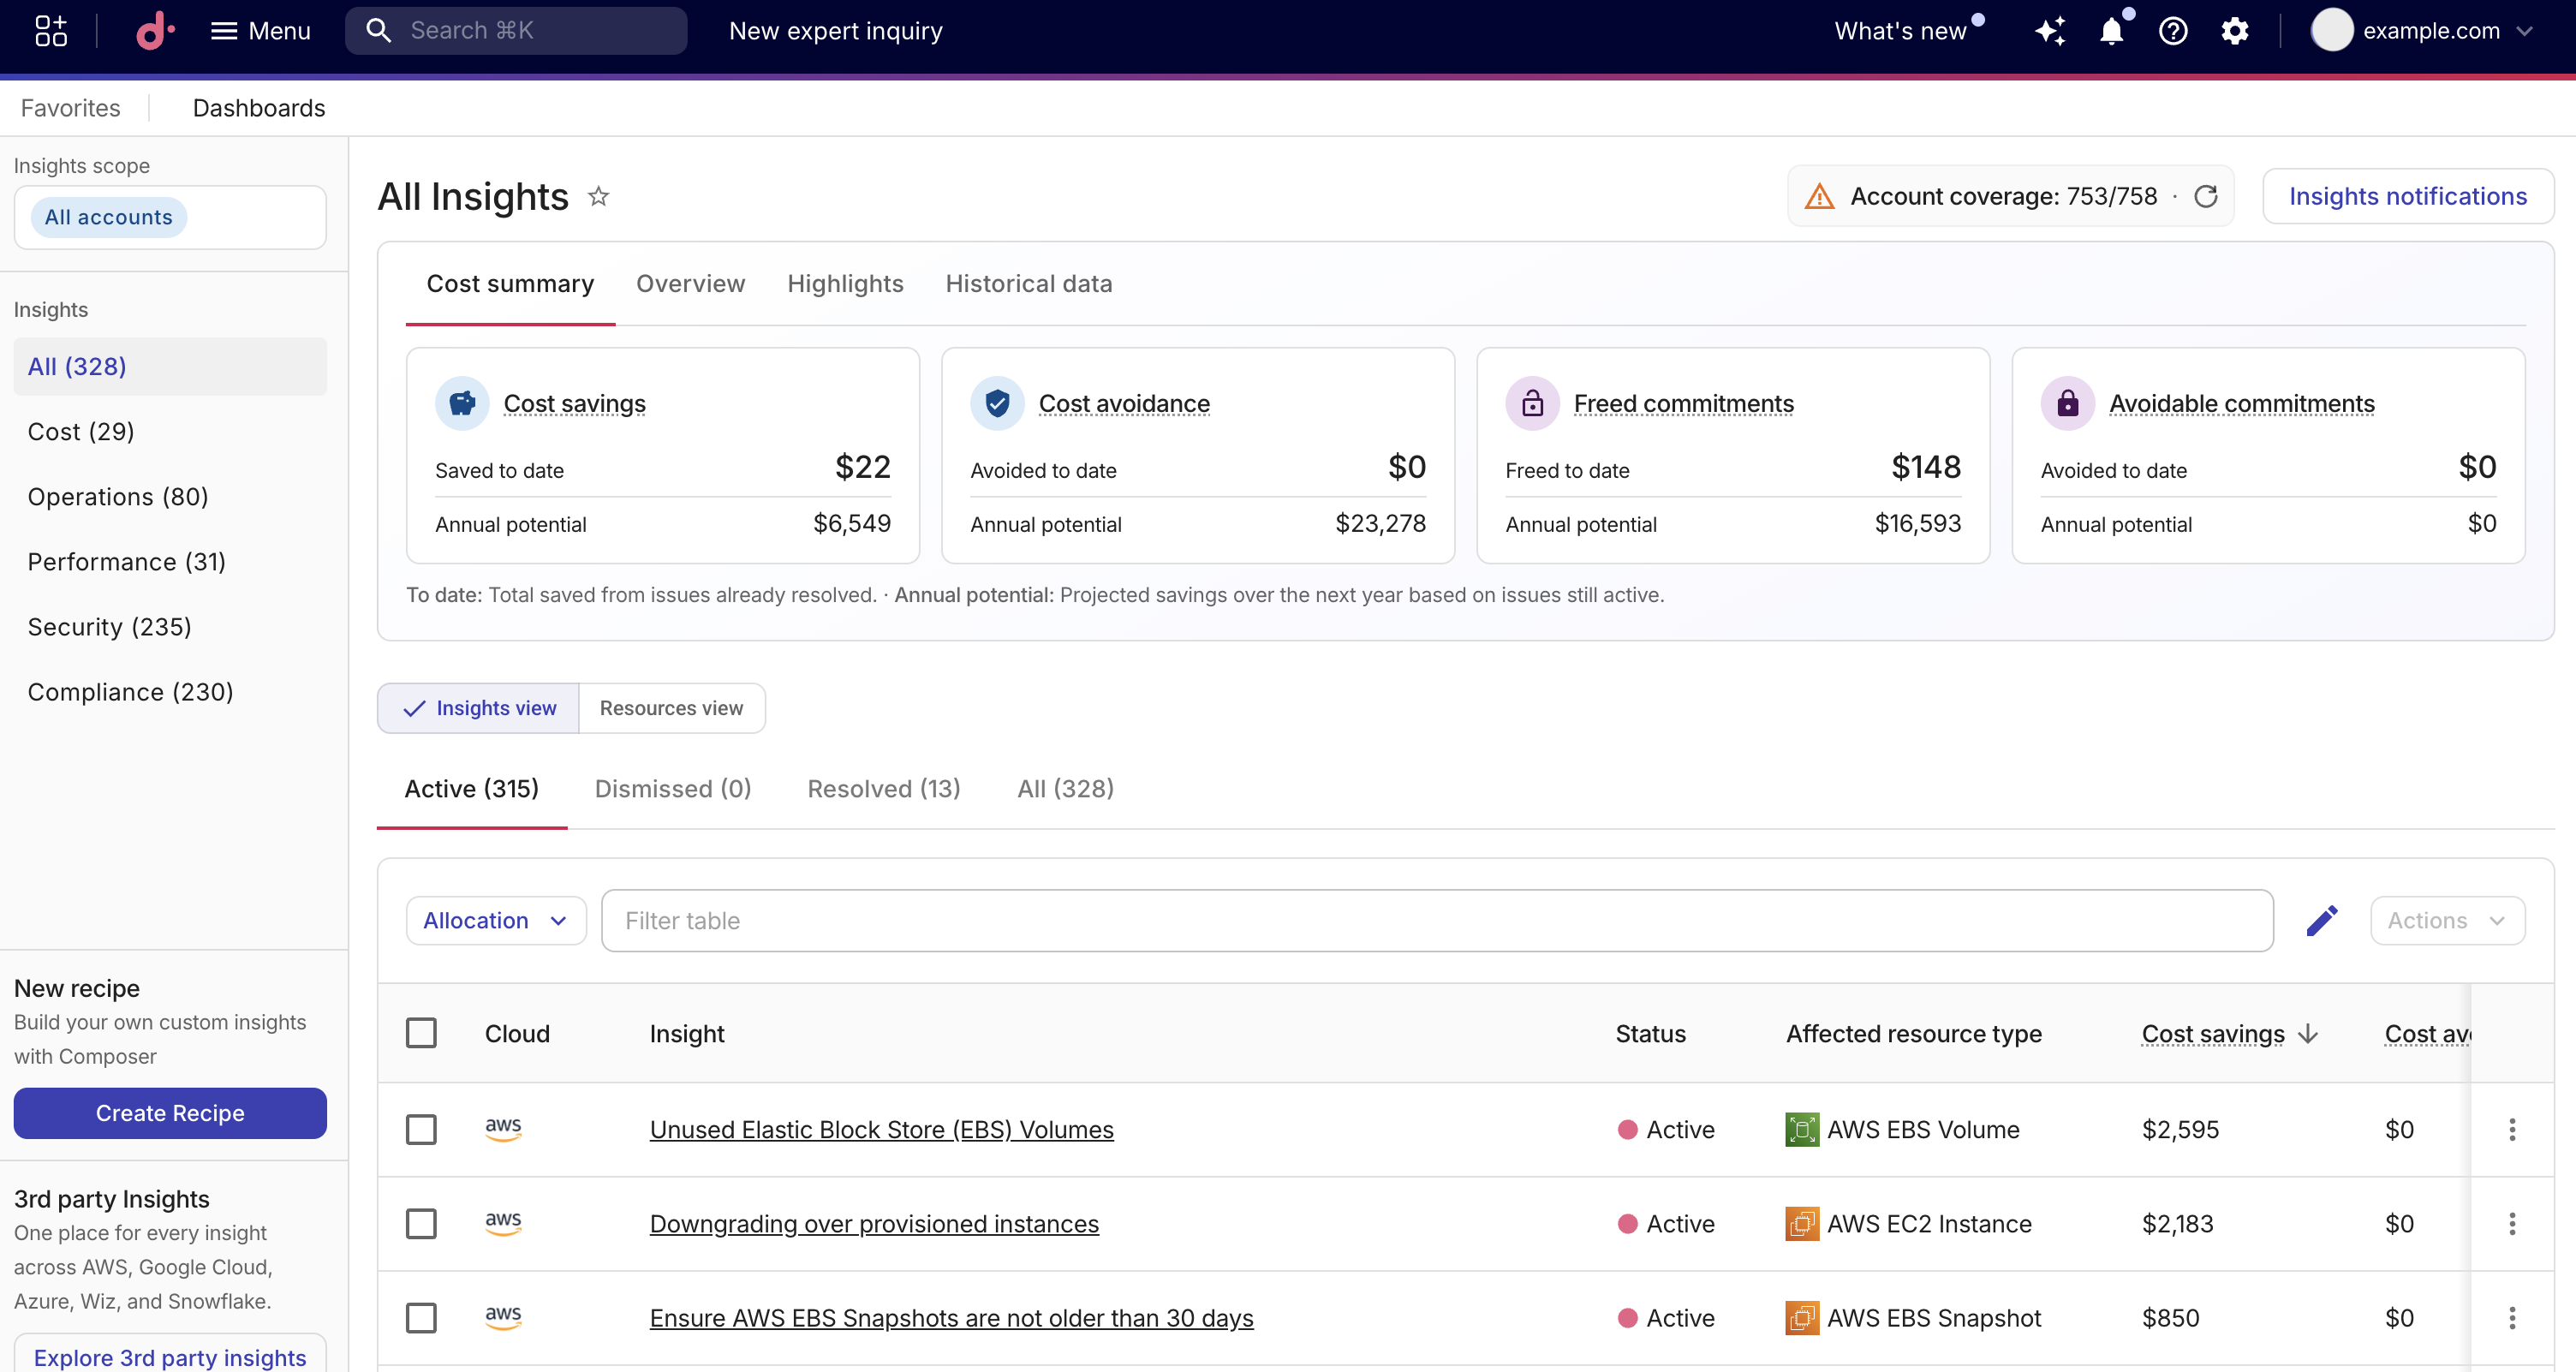
Task: Switch to the Overview tab
Action: [x=690, y=284]
